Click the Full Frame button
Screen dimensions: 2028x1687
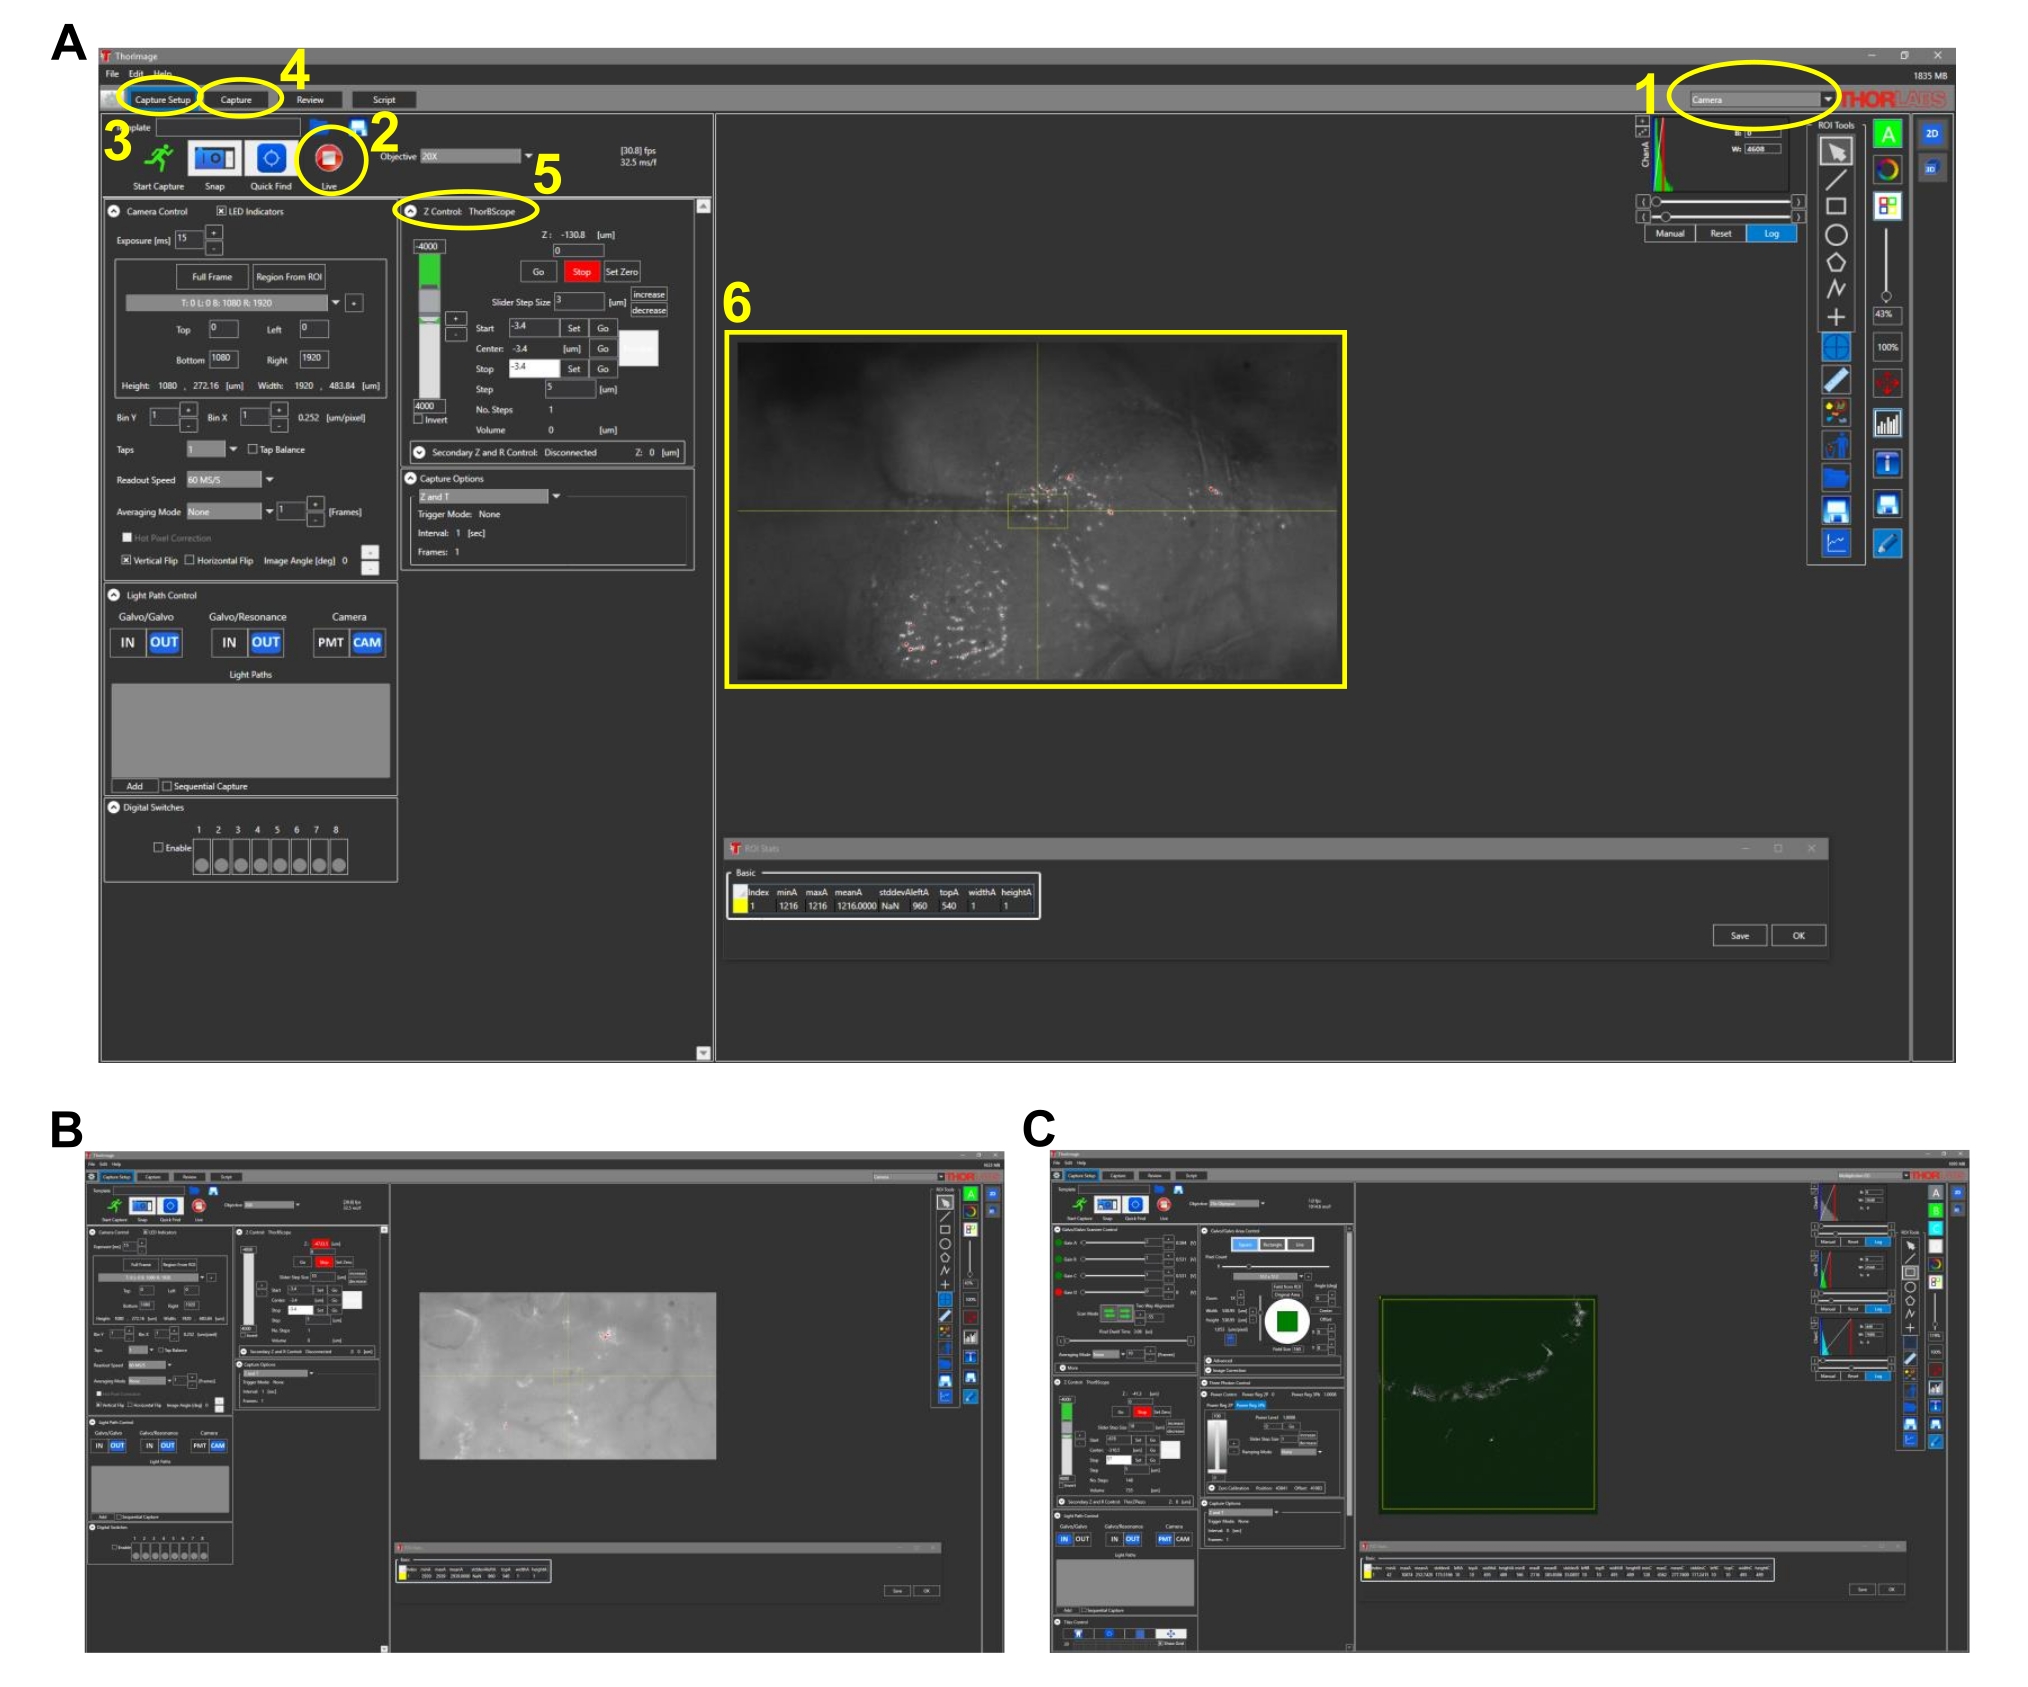tap(211, 277)
